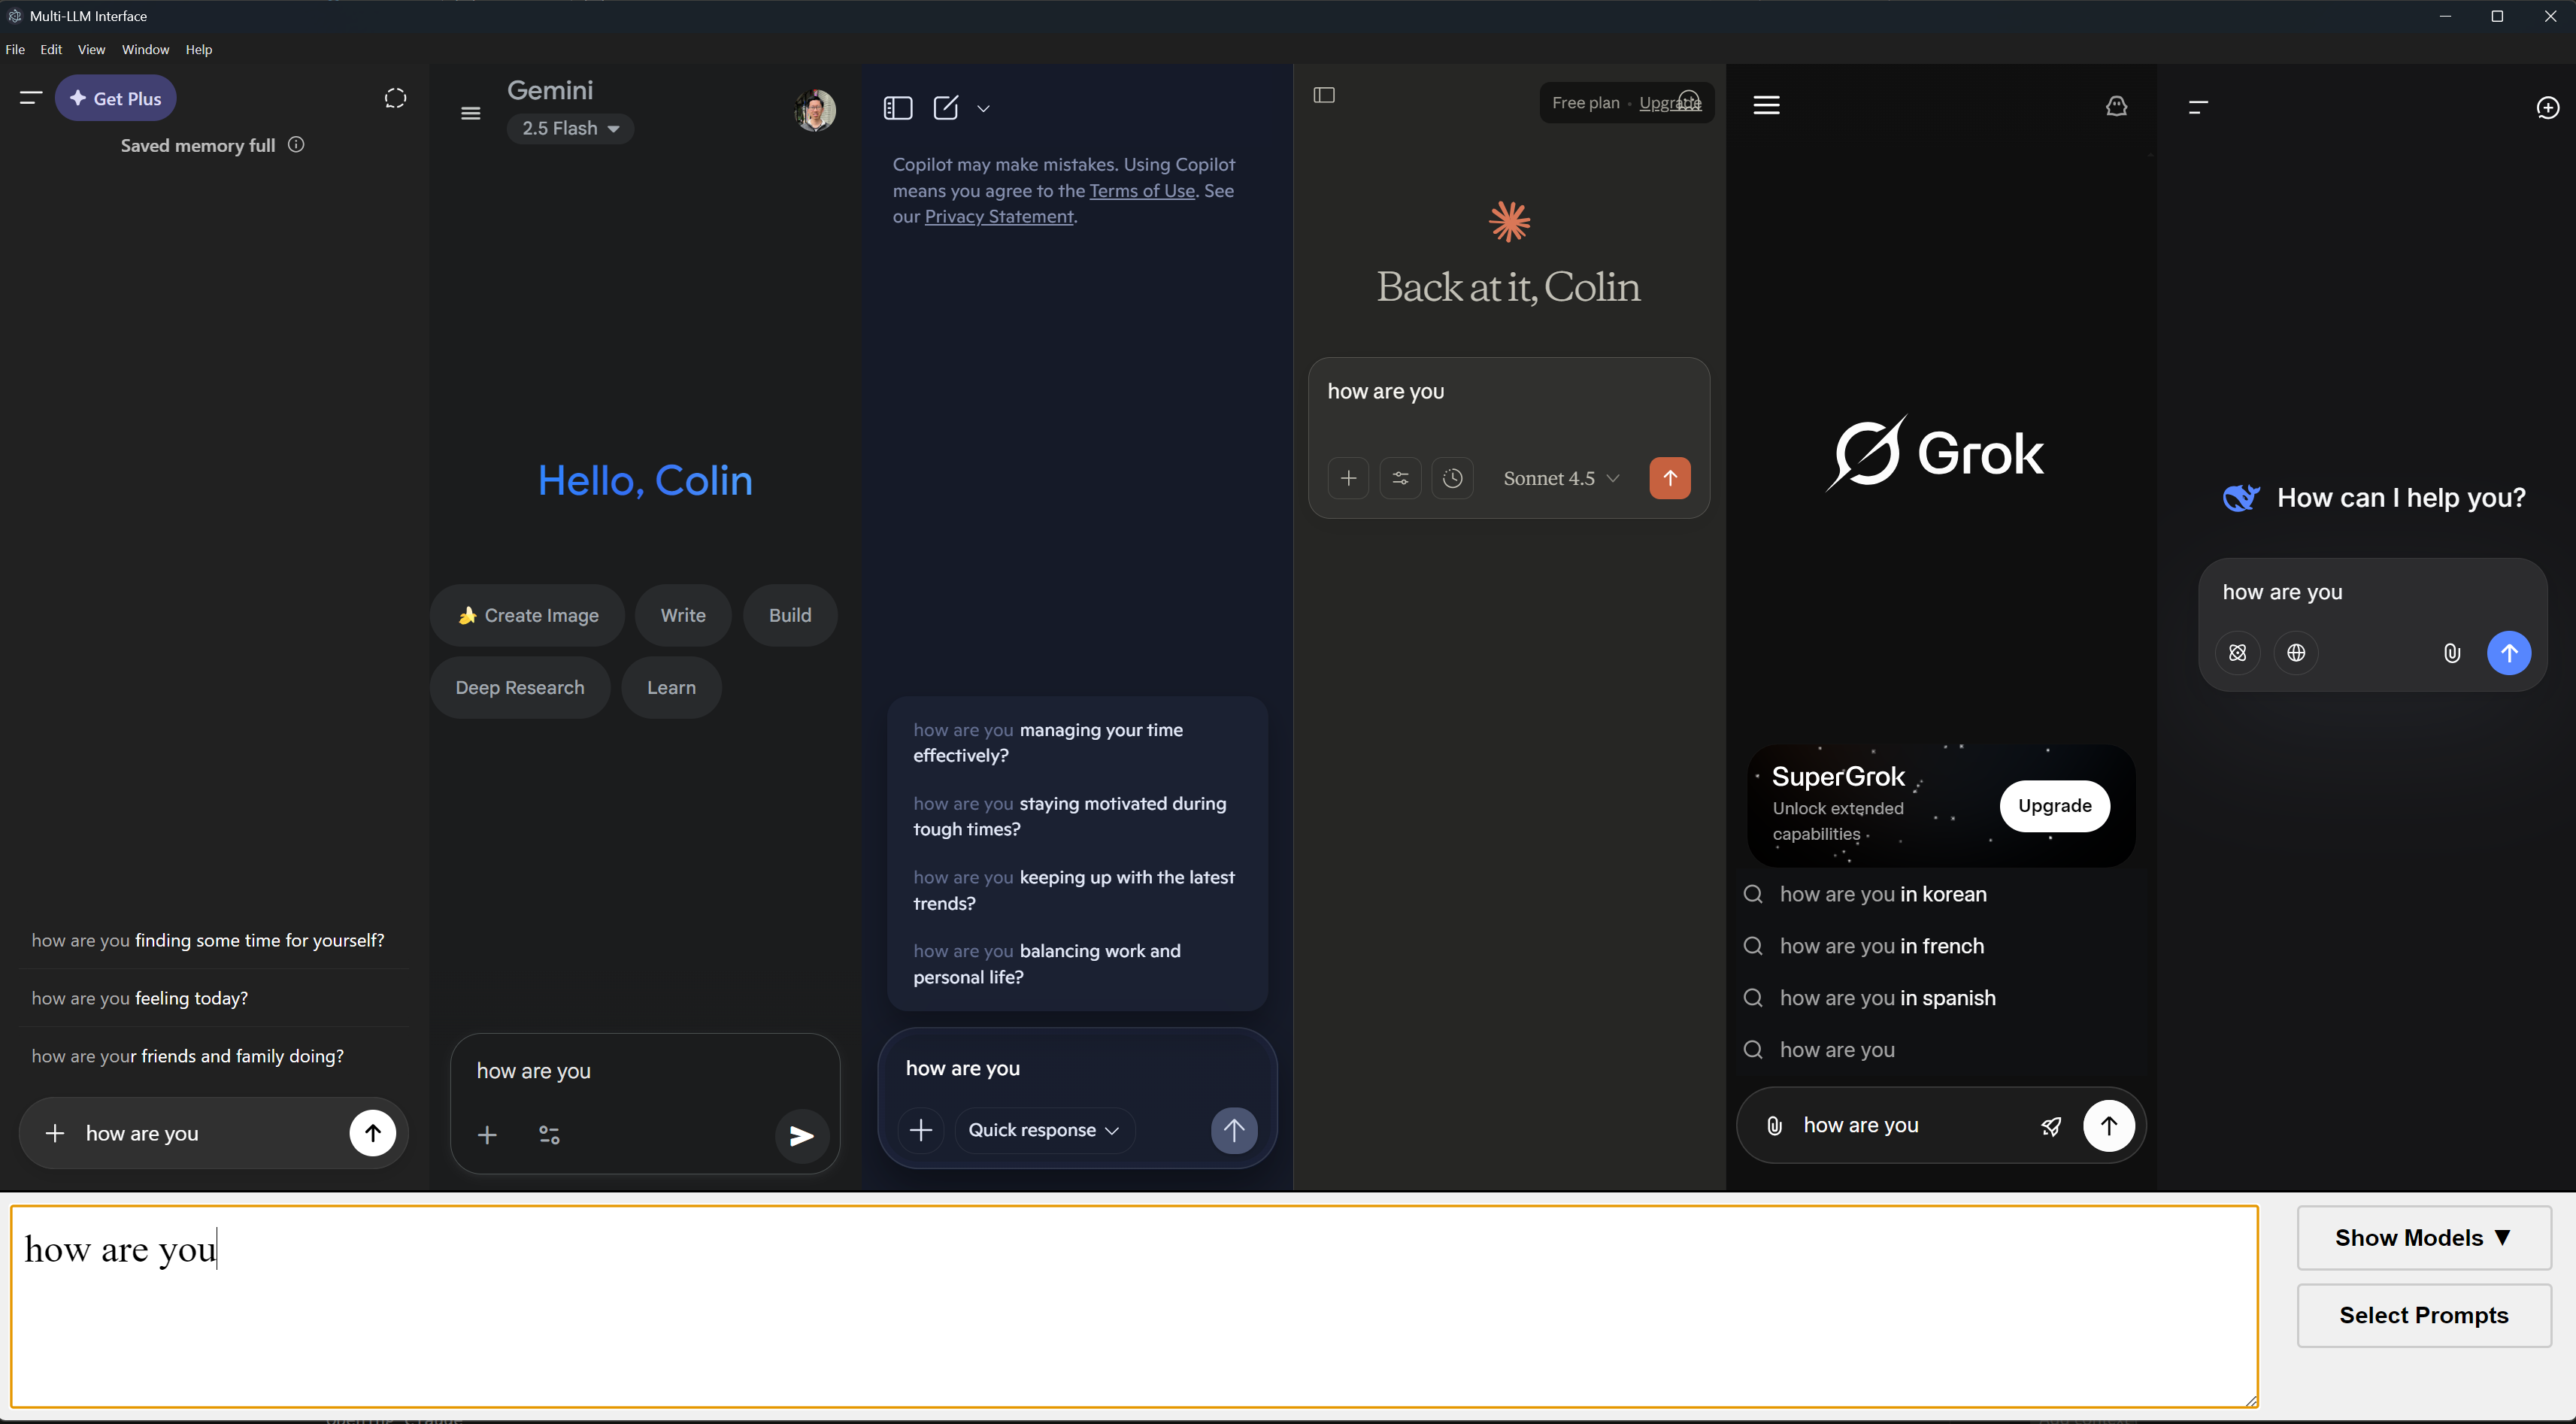
Task: Choose suggestion 'finding some time for yourself?'
Action: pyautogui.click(x=213, y=940)
